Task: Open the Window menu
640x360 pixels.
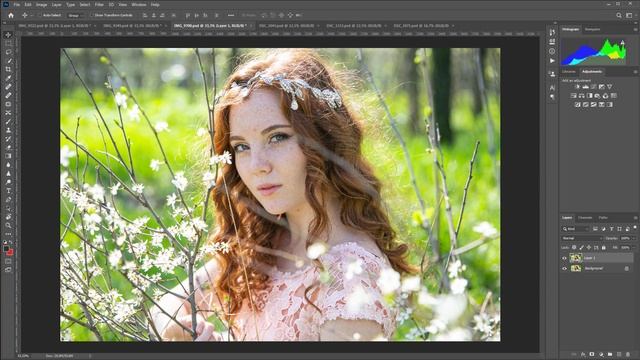Action: [139, 4]
